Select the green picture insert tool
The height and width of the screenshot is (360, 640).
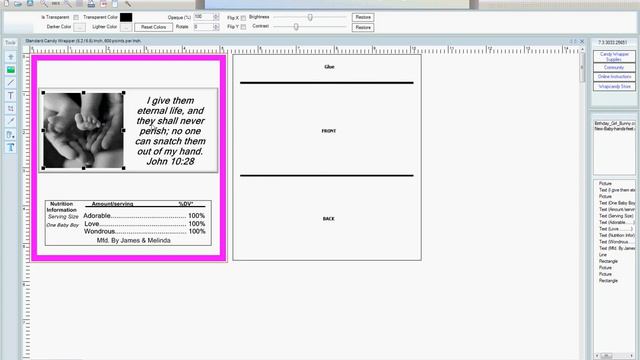[11, 70]
